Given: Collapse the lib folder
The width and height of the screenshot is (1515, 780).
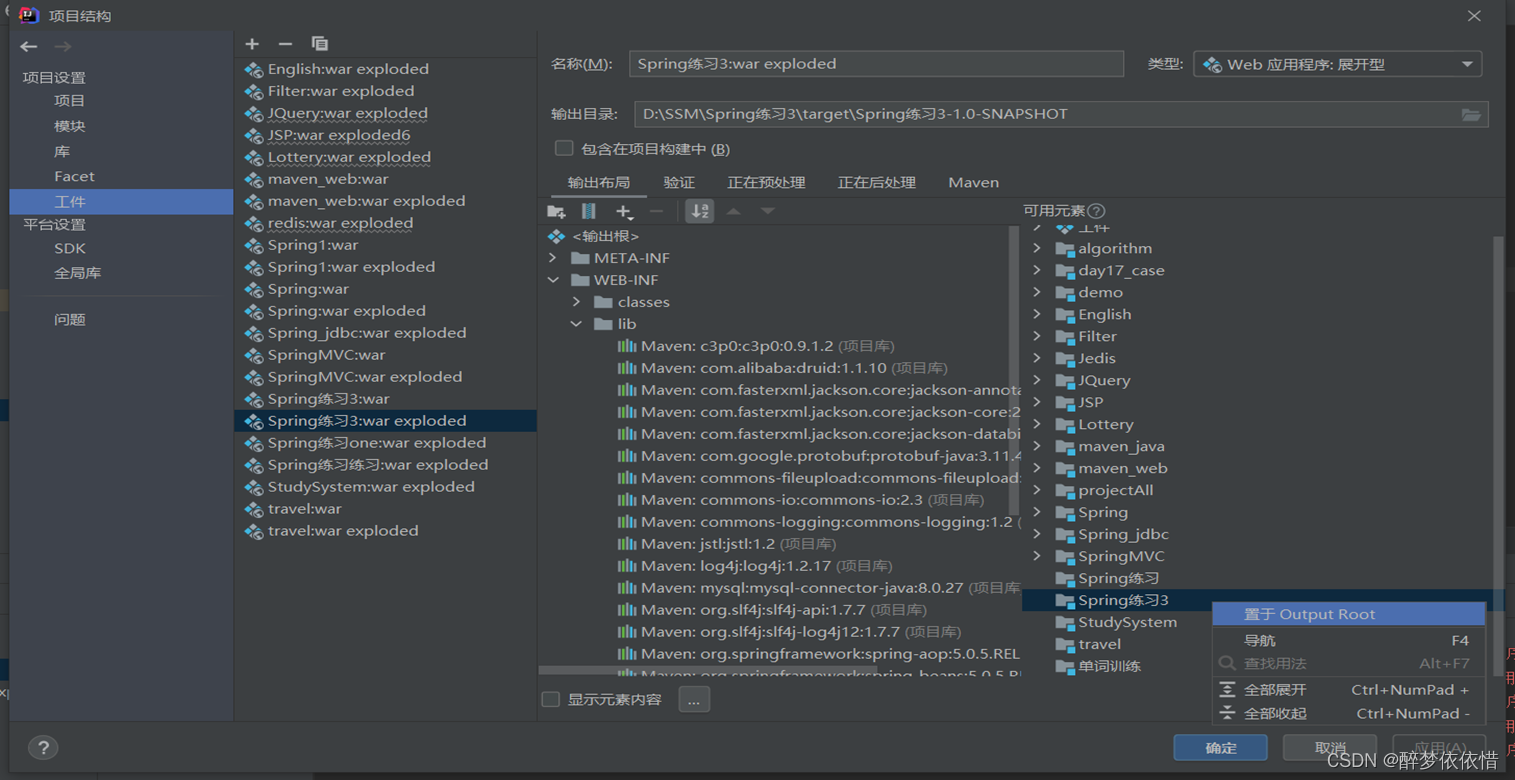Looking at the screenshot, I should (x=576, y=324).
